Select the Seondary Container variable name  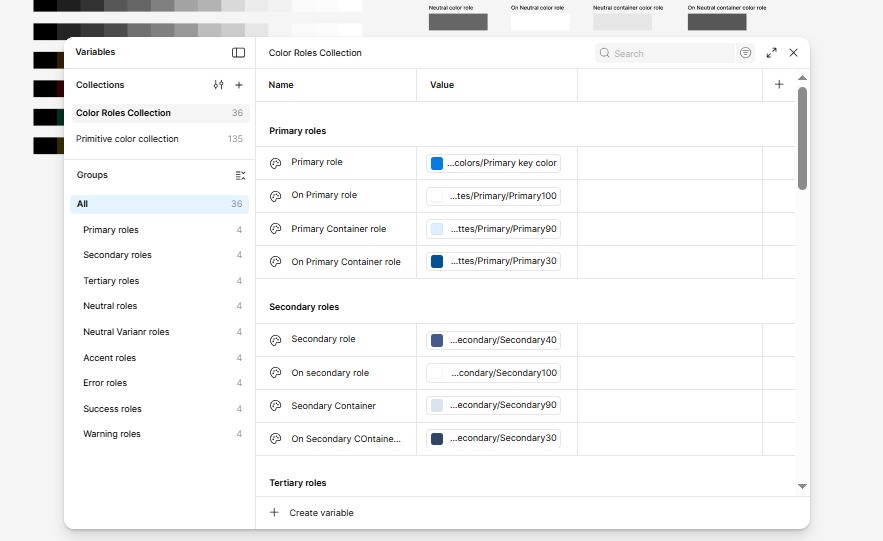click(x=333, y=406)
